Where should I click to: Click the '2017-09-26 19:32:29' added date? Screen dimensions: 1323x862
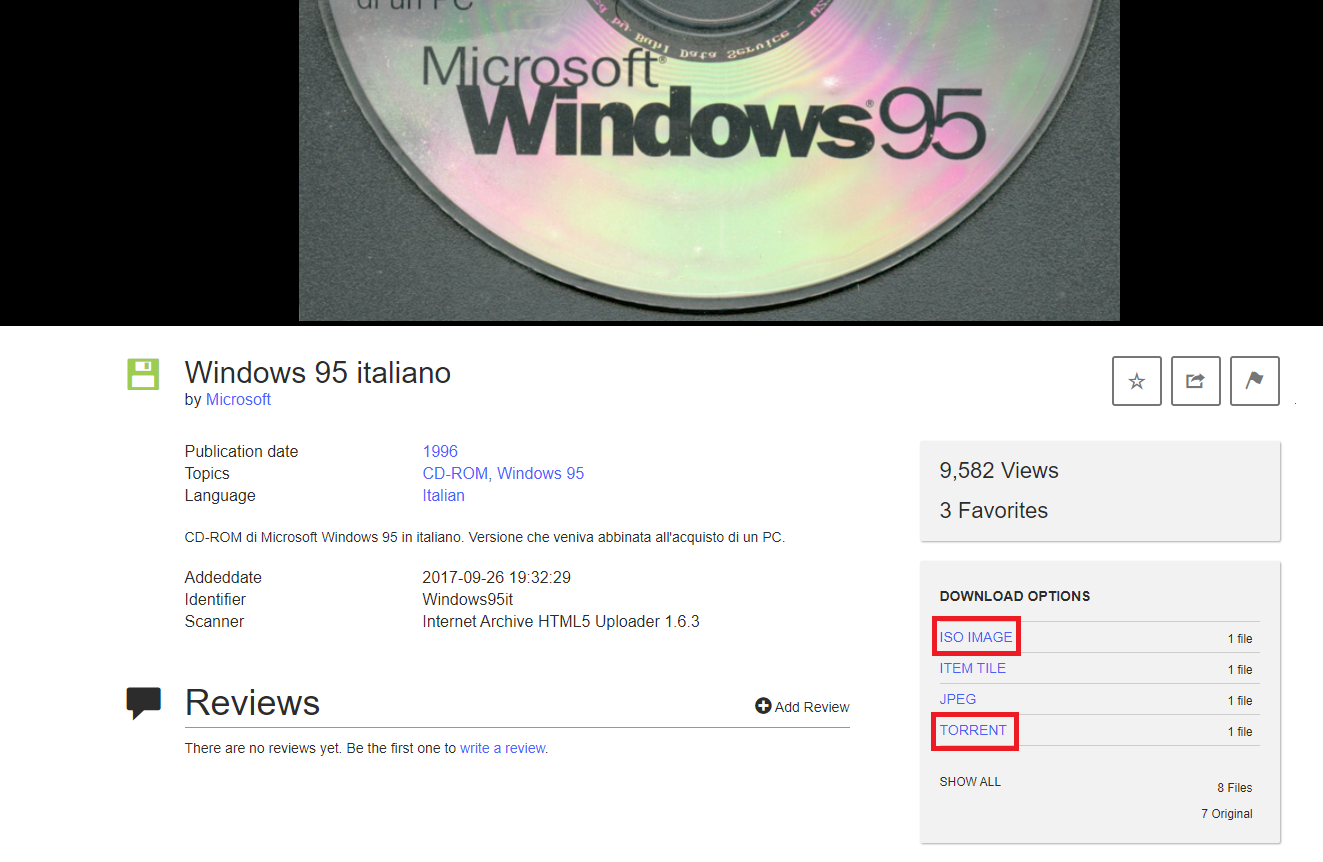[497, 577]
